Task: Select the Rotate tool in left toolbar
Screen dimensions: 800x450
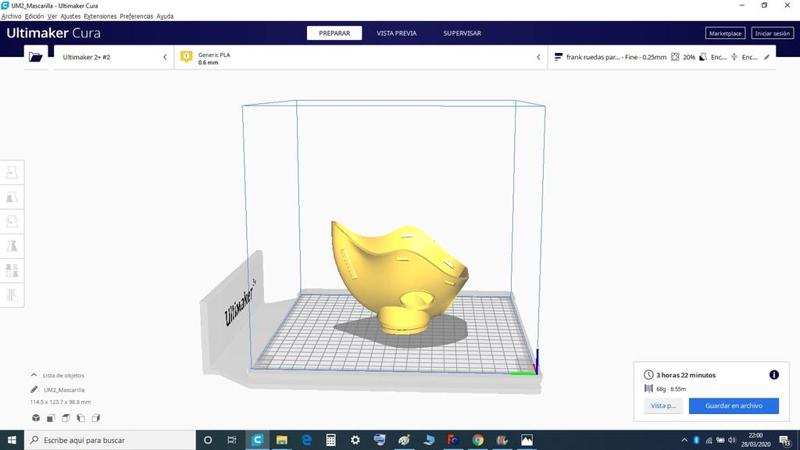Action: (x=12, y=221)
